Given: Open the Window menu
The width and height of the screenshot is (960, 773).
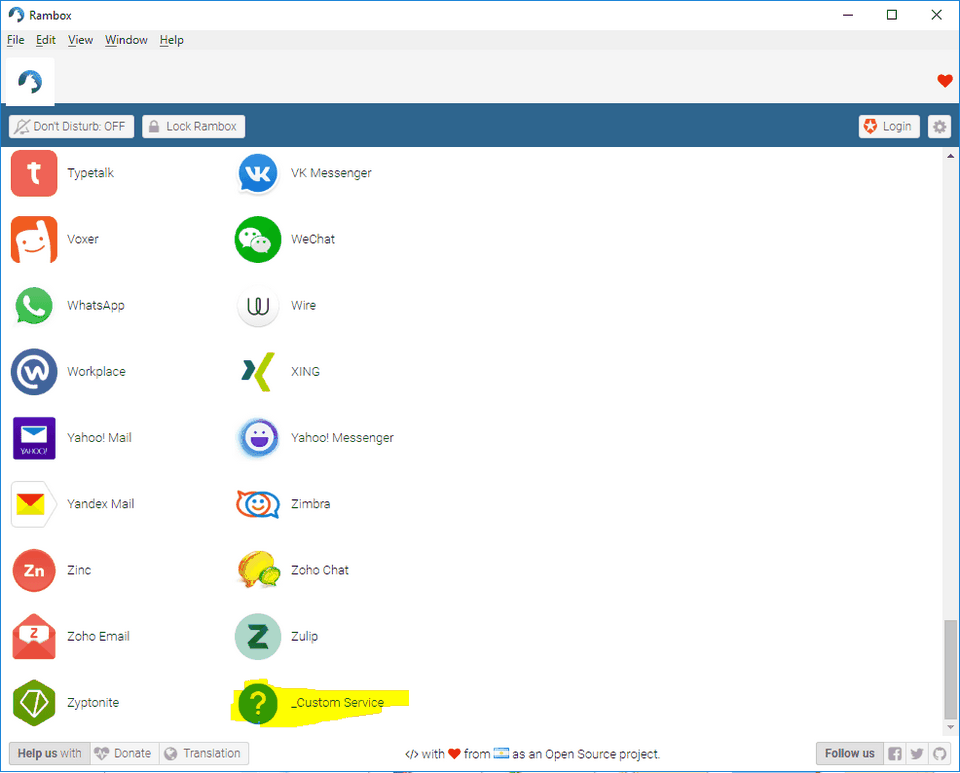Looking at the screenshot, I should 126,40.
